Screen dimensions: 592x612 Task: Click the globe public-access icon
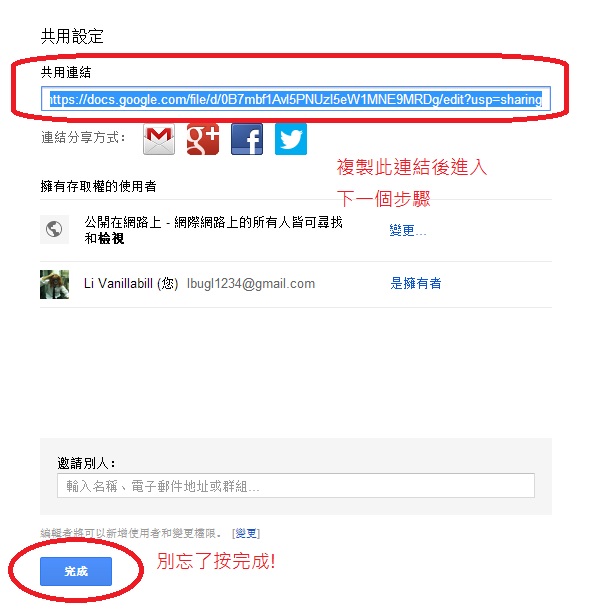(54, 229)
